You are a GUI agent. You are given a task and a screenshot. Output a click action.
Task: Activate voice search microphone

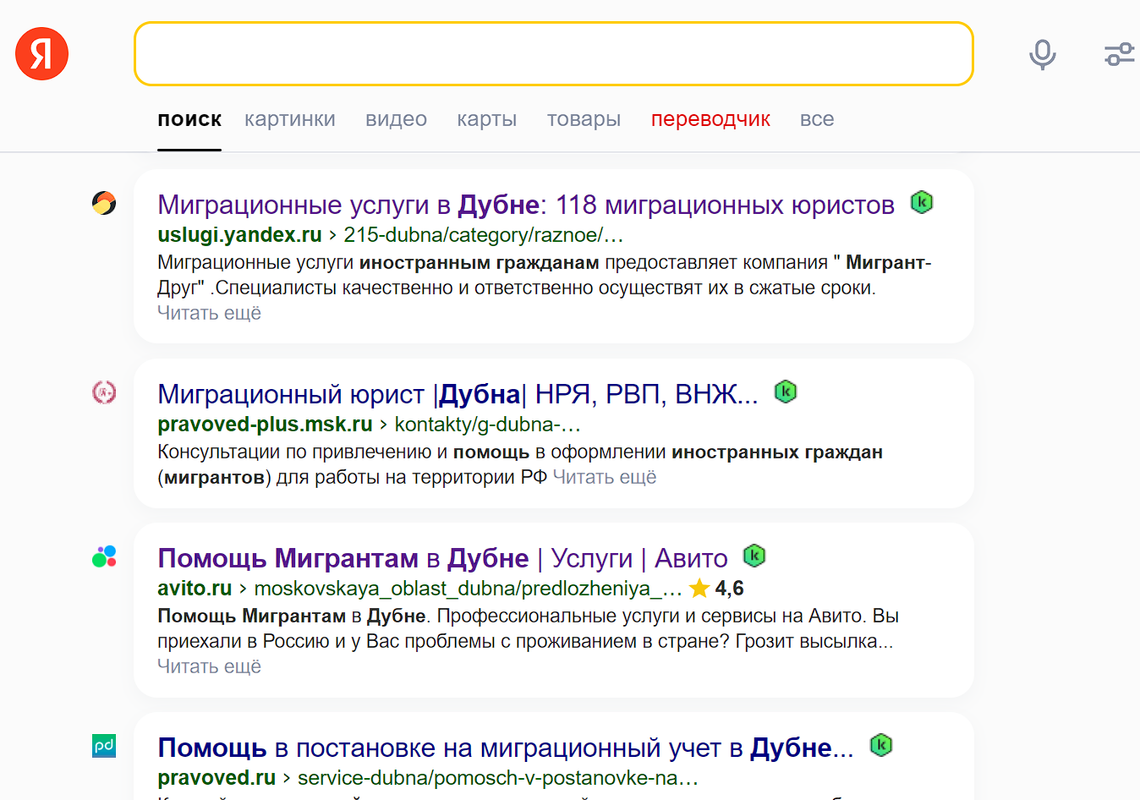(x=1042, y=55)
